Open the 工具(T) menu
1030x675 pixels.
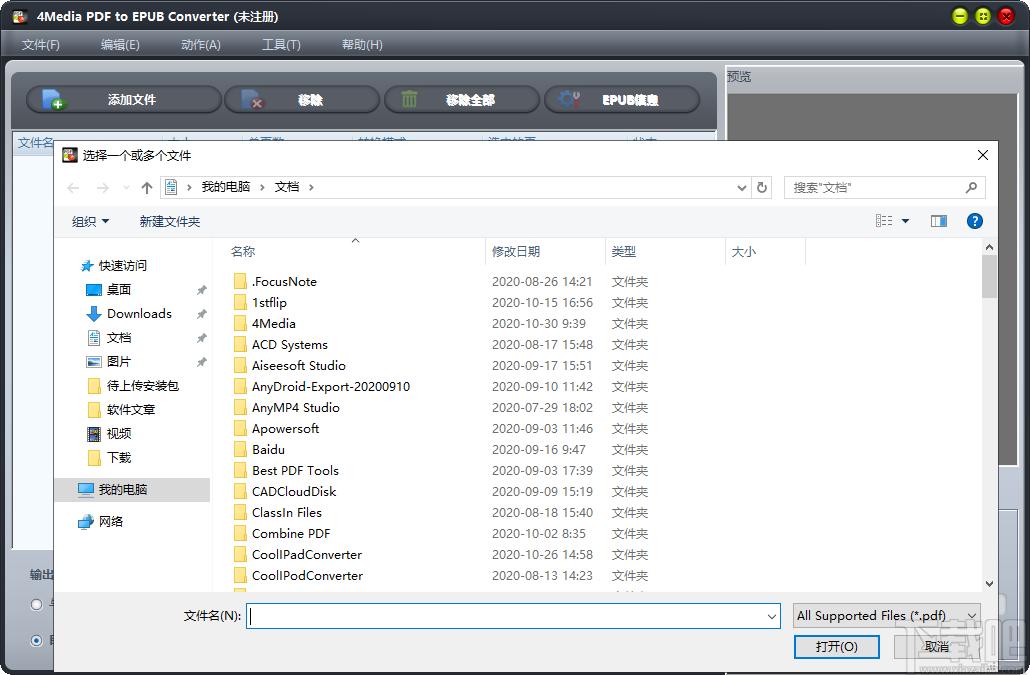click(281, 45)
